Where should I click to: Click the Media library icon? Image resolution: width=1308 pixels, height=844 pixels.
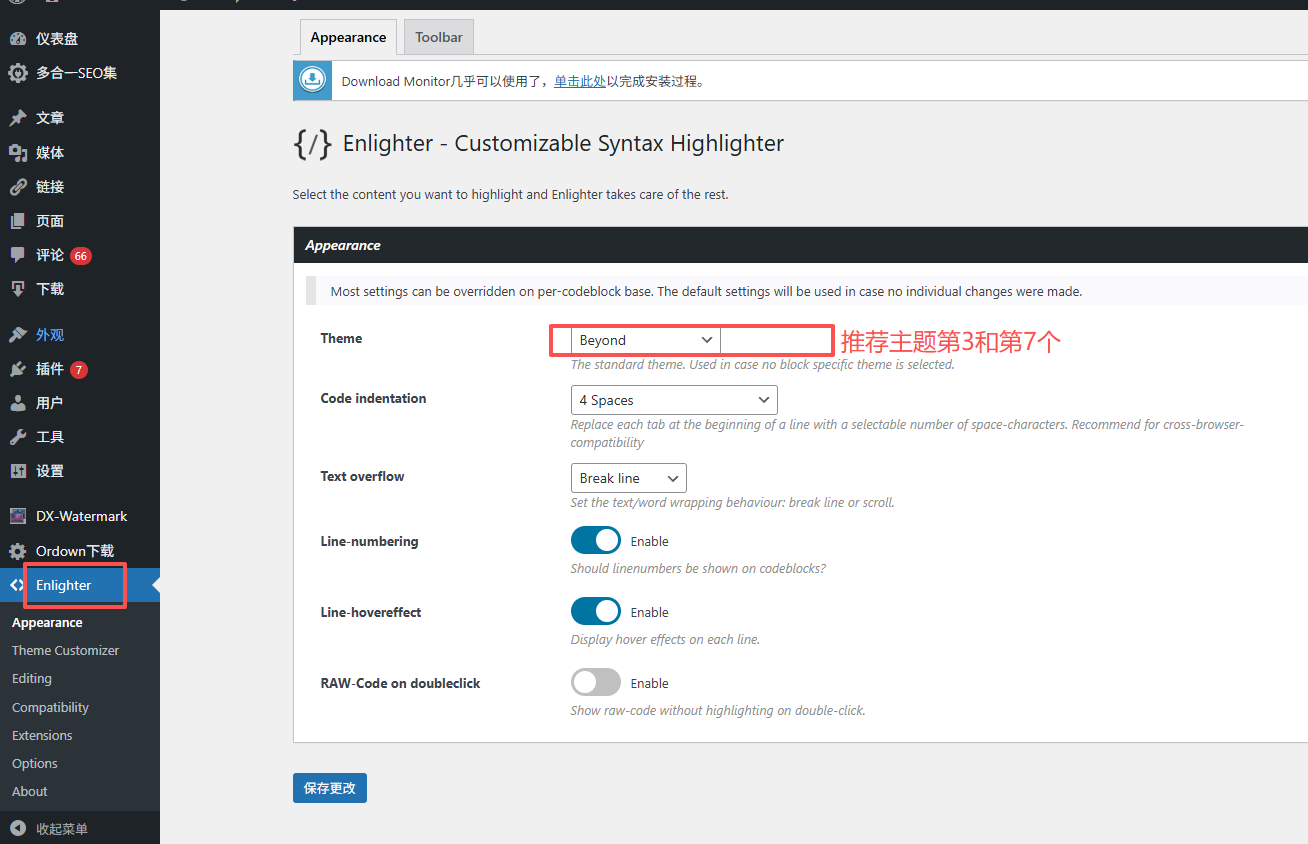click(18, 153)
